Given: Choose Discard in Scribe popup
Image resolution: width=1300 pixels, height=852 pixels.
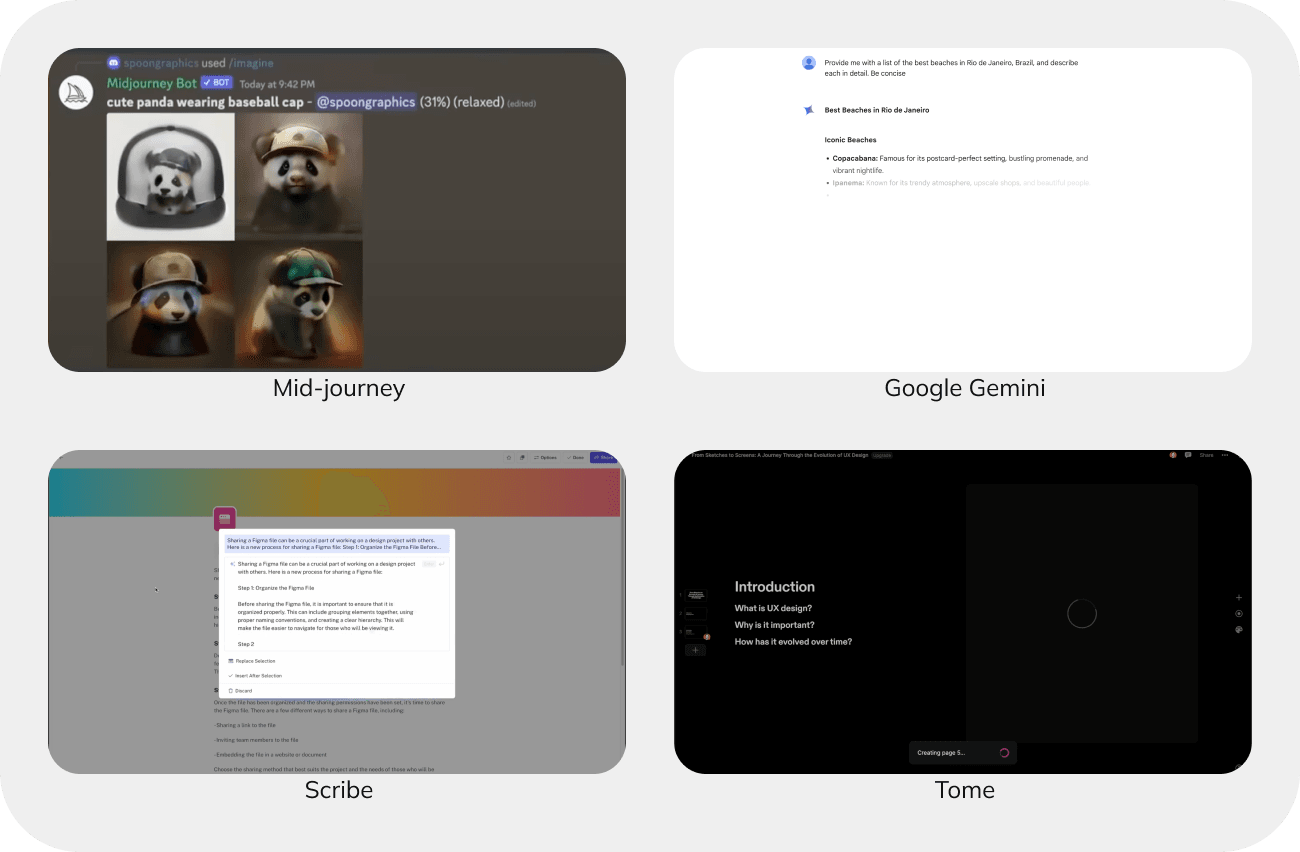Looking at the screenshot, I should [x=240, y=691].
